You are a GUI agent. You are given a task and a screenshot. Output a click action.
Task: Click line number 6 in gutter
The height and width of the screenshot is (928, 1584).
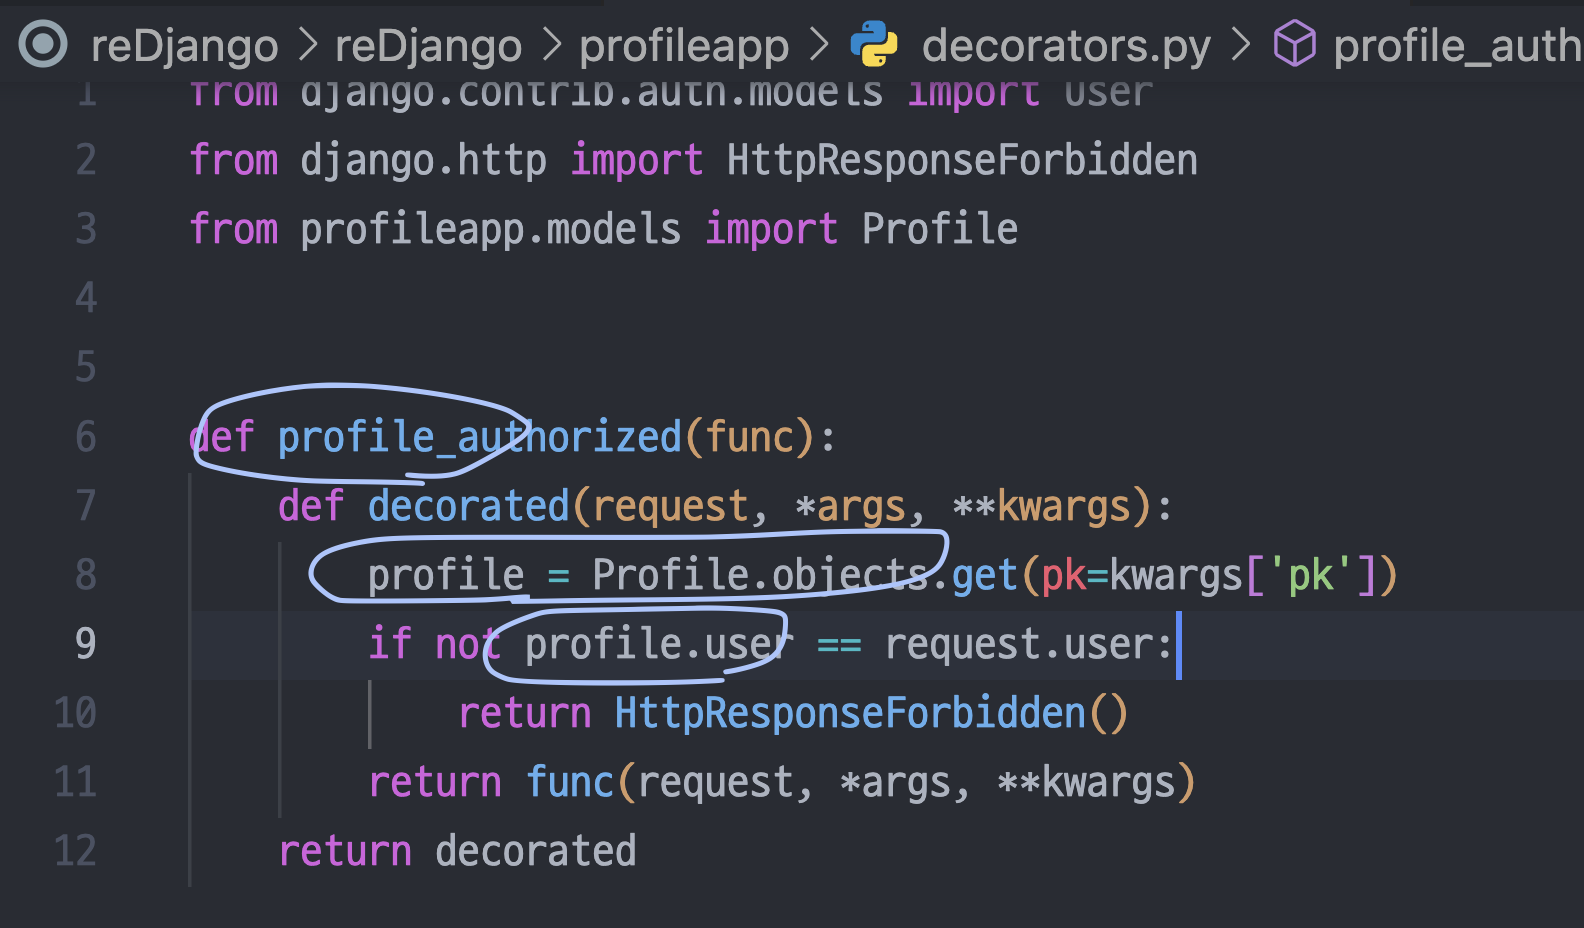tap(86, 437)
